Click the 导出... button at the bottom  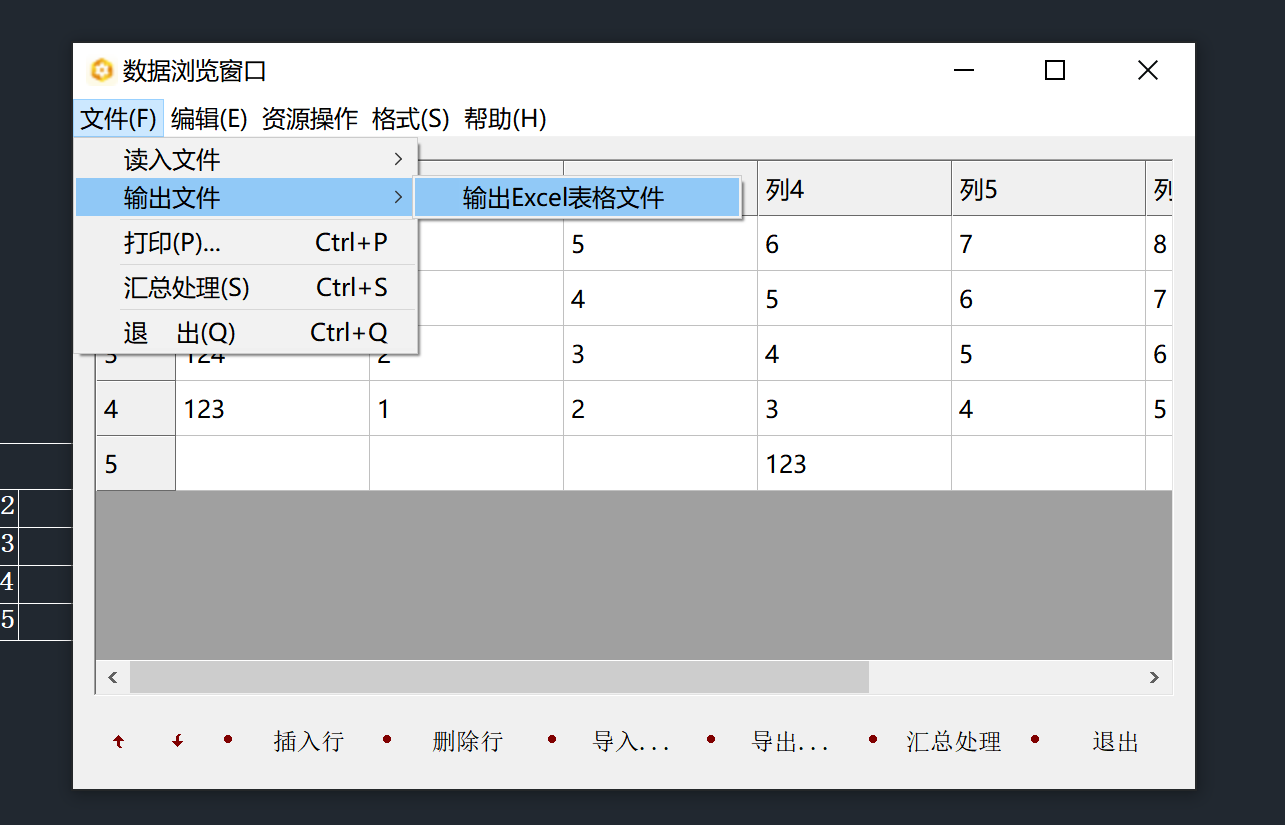[x=790, y=742]
